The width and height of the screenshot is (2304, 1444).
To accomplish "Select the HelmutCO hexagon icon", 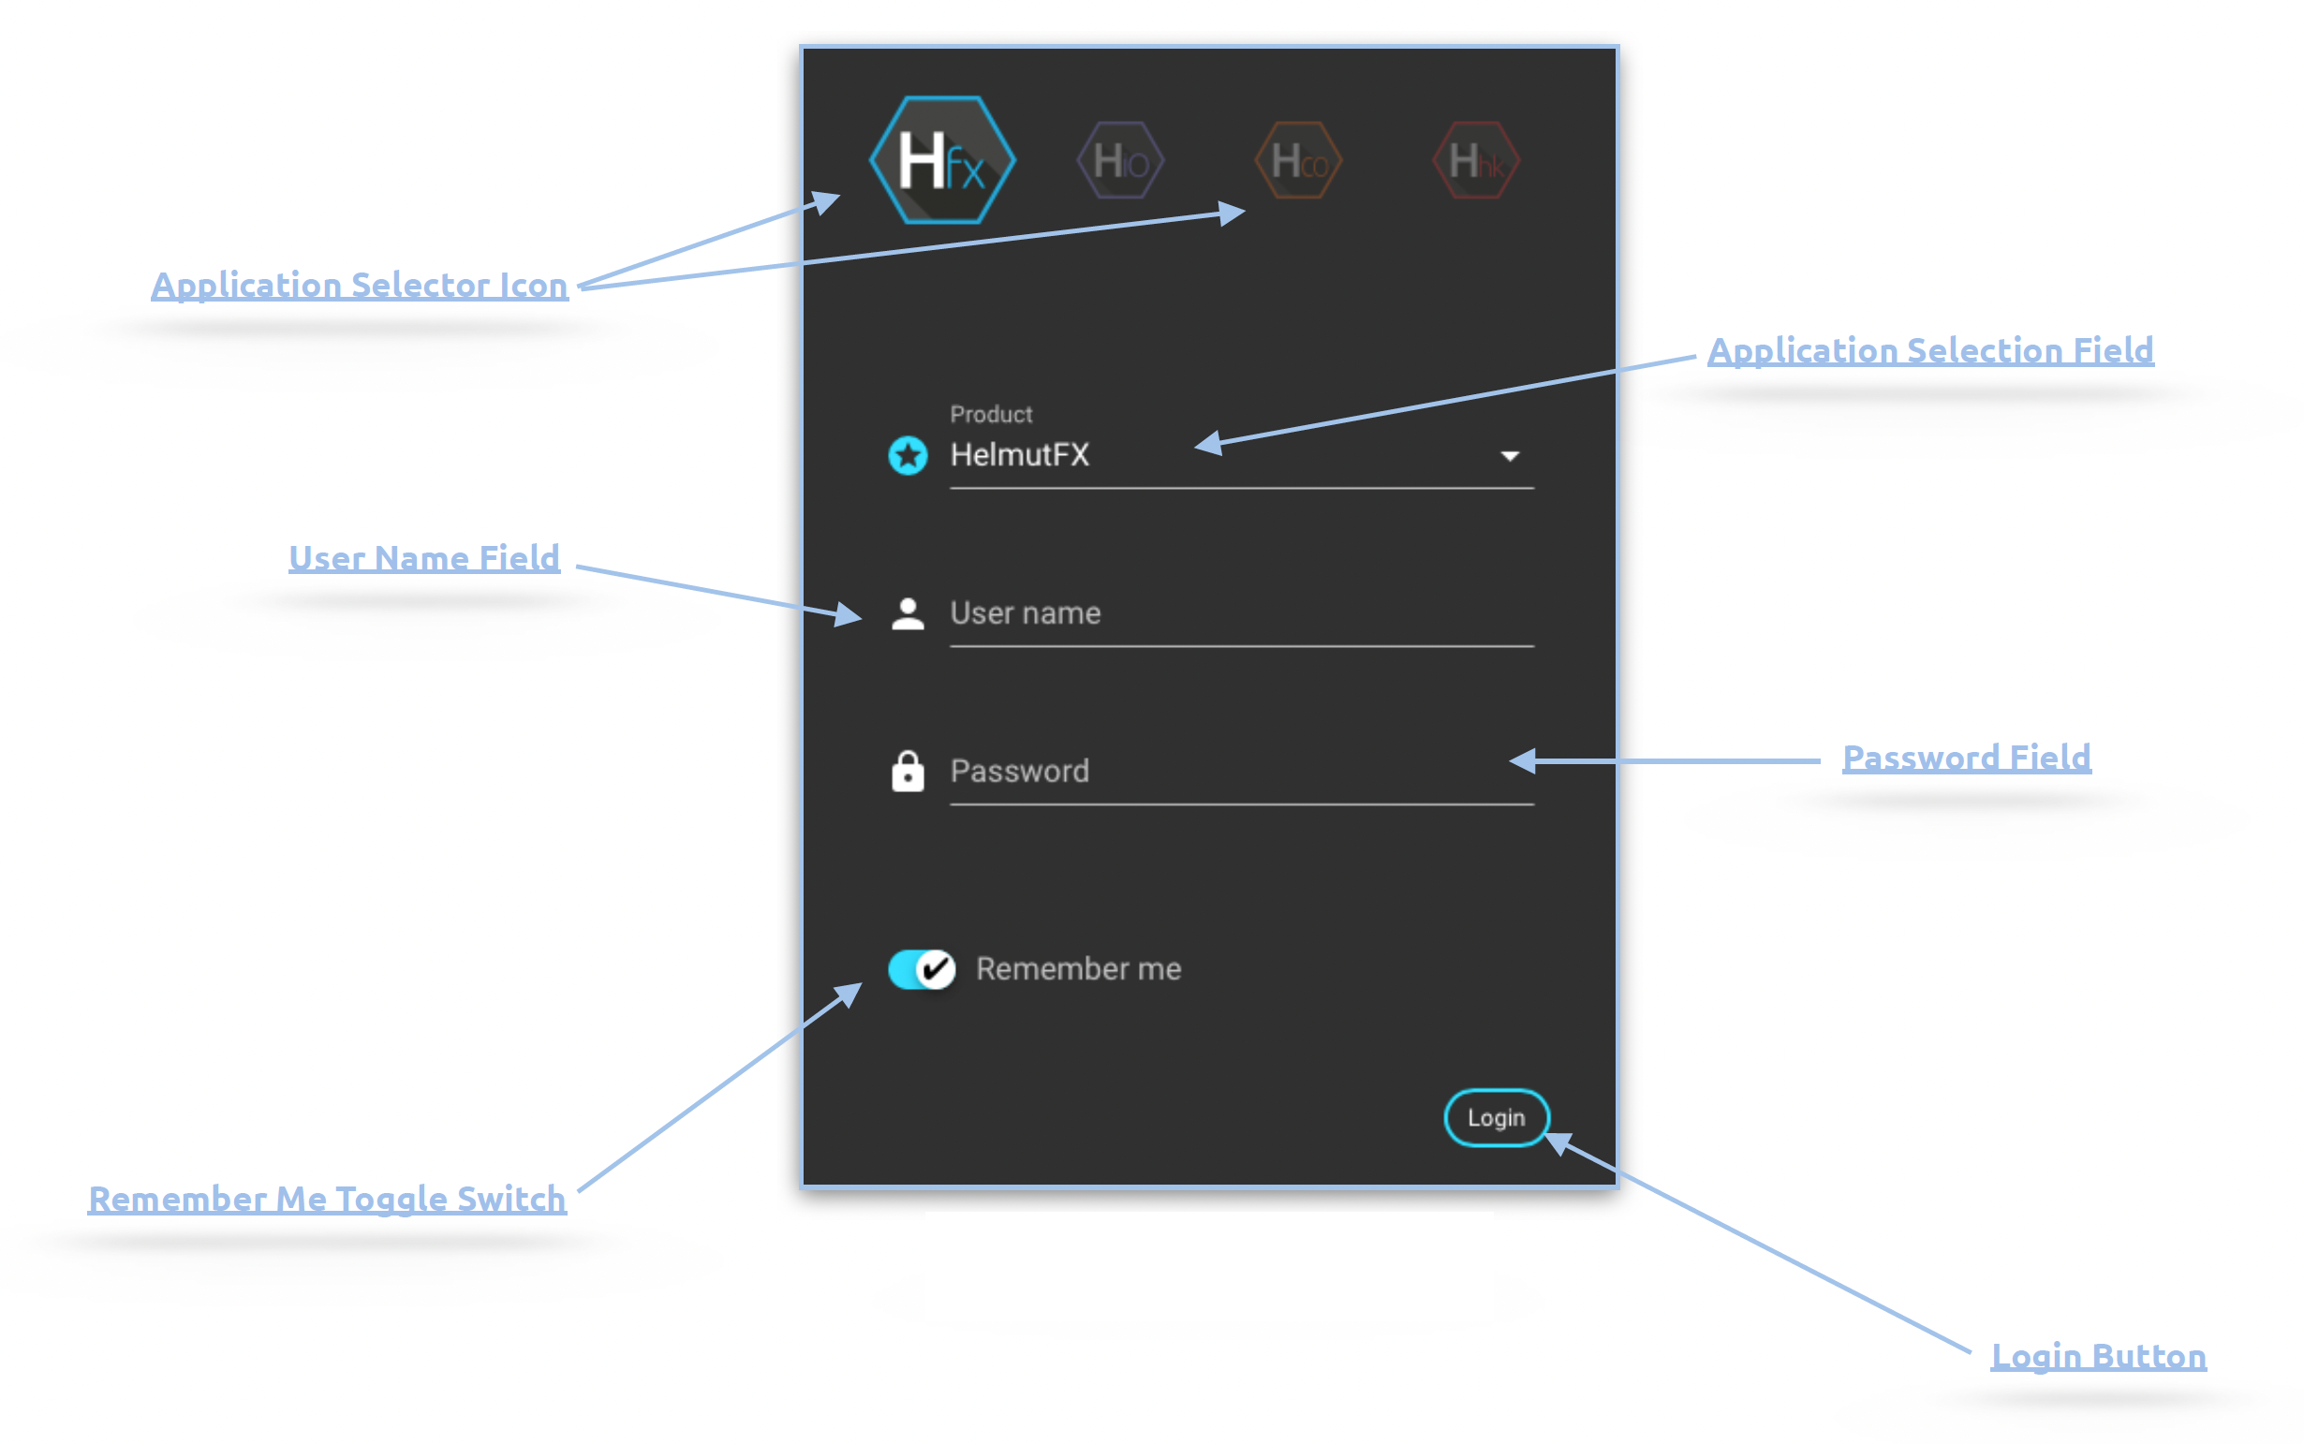I will [x=1297, y=160].
